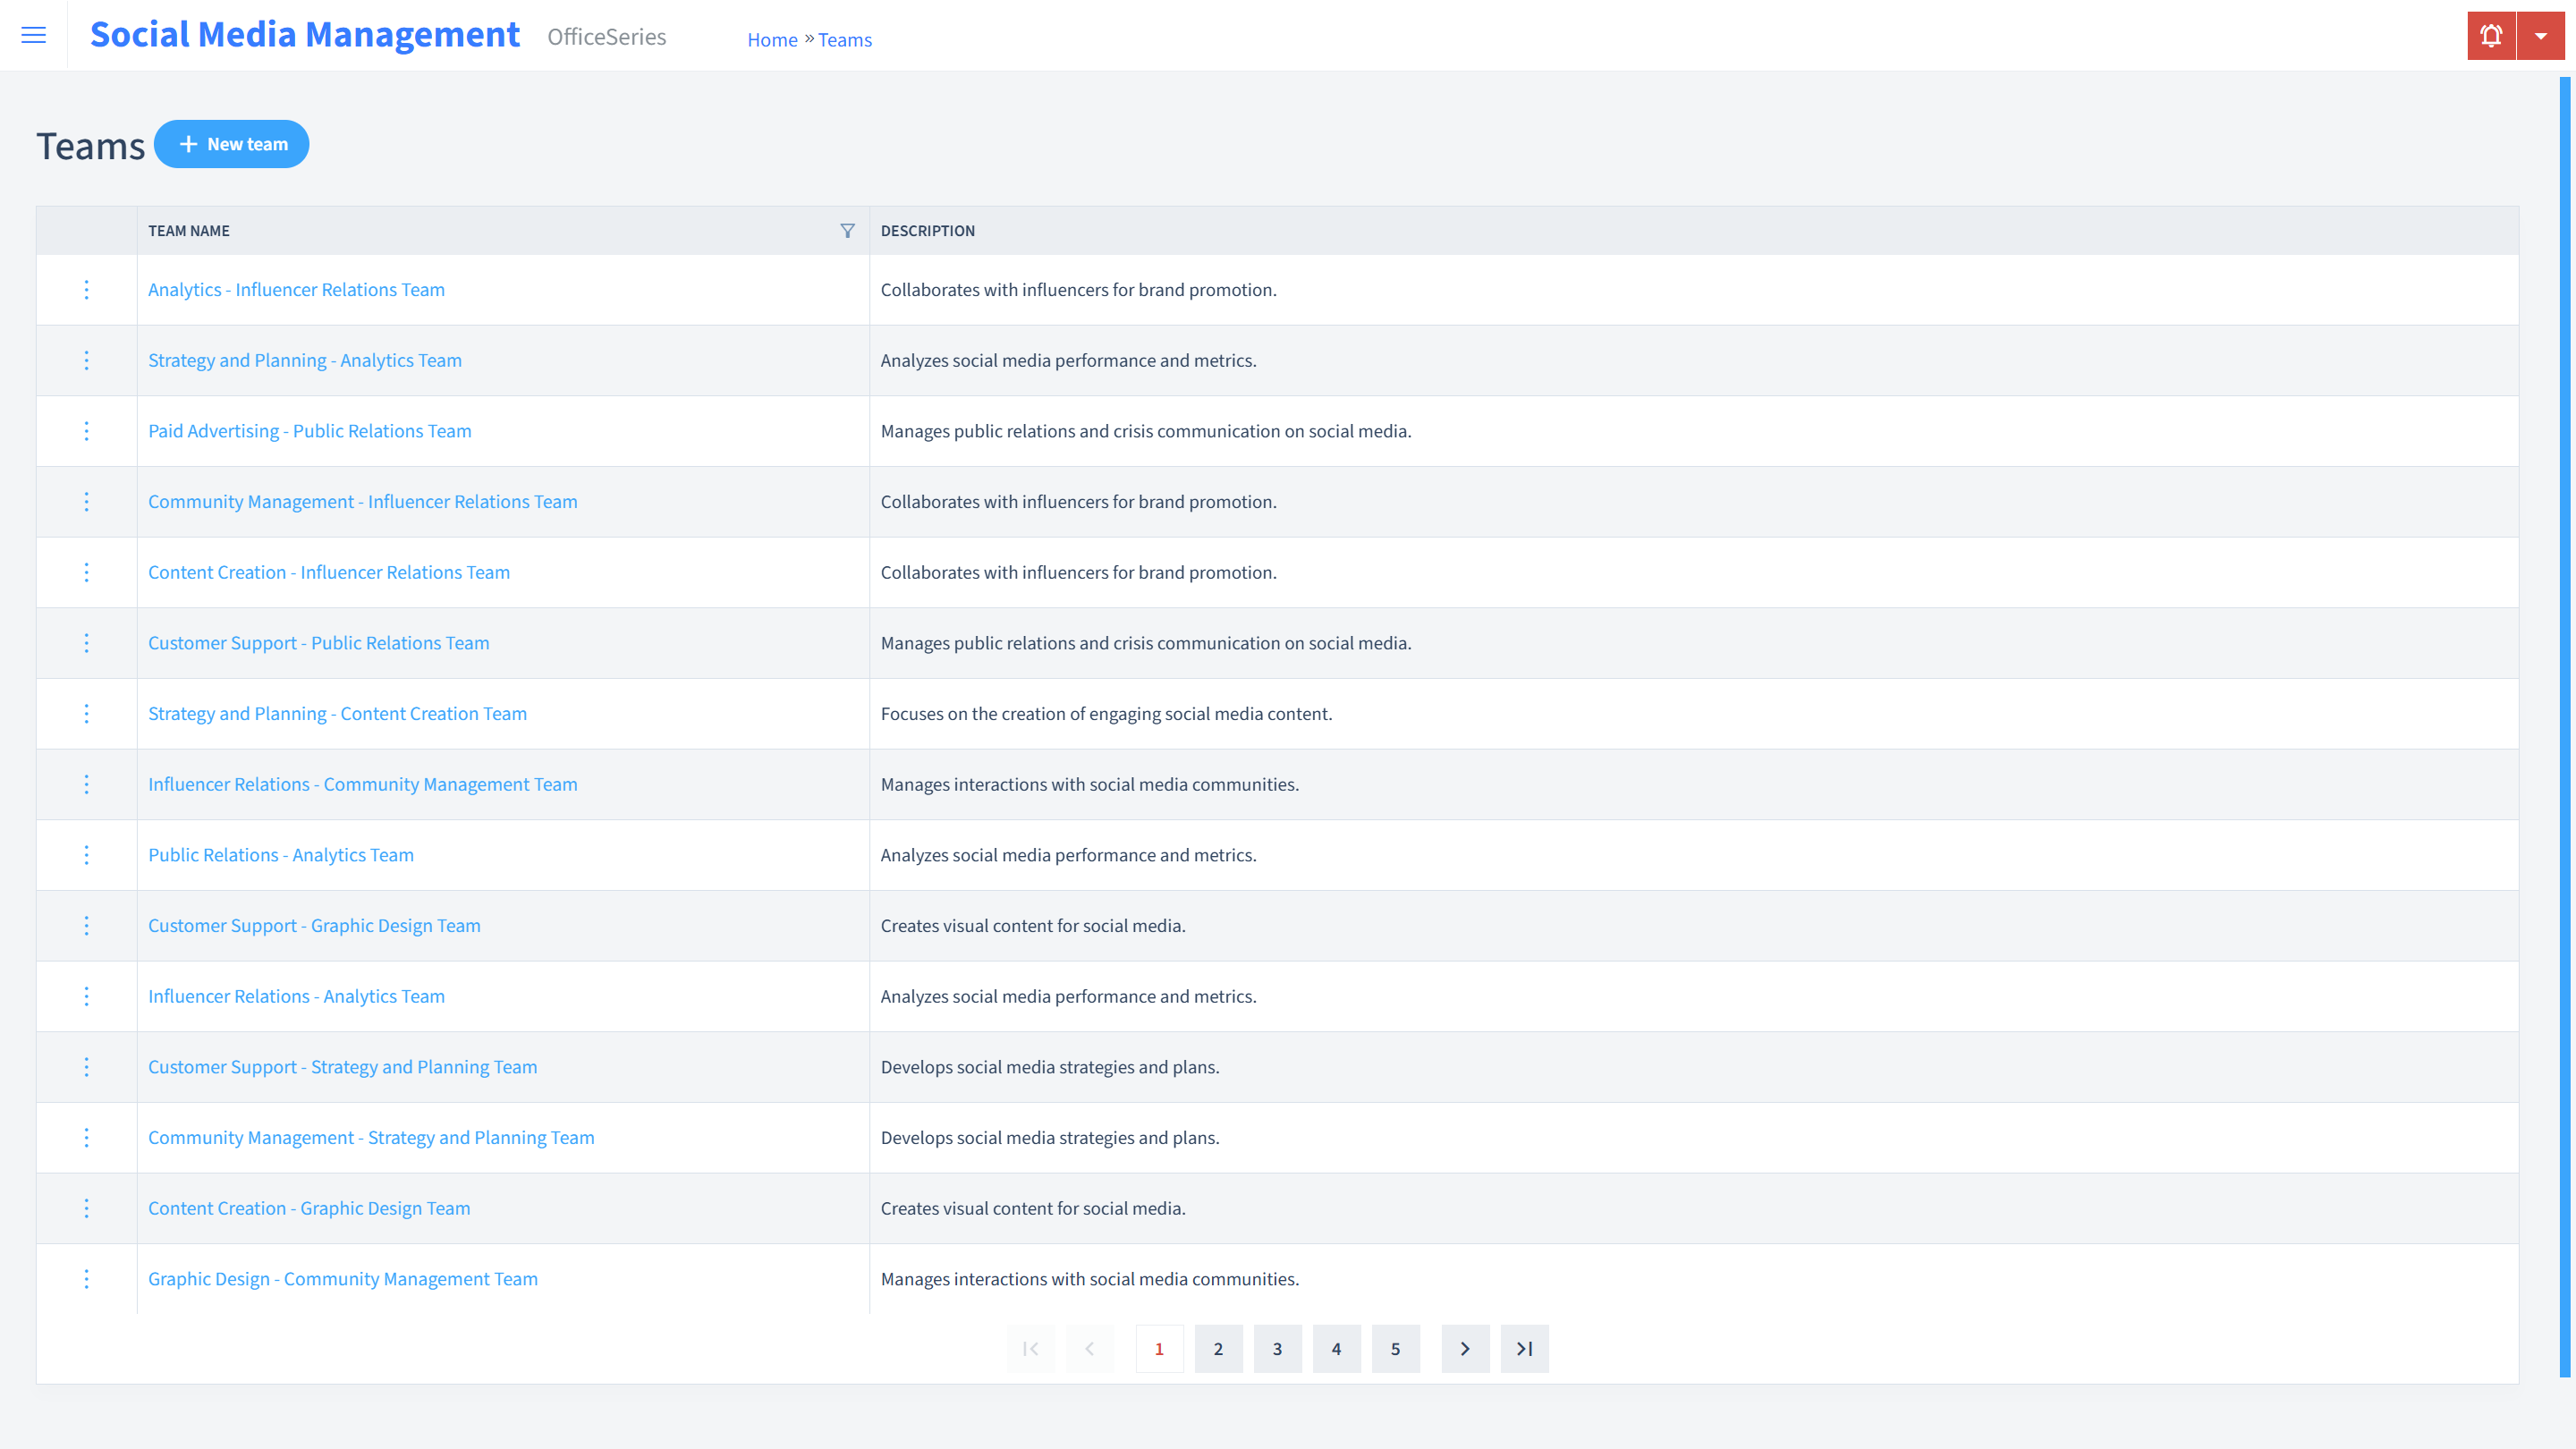Open row menu for Graphic Design - Community Management Team
Screen dimensions: 2576x1449
point(87,1279)
